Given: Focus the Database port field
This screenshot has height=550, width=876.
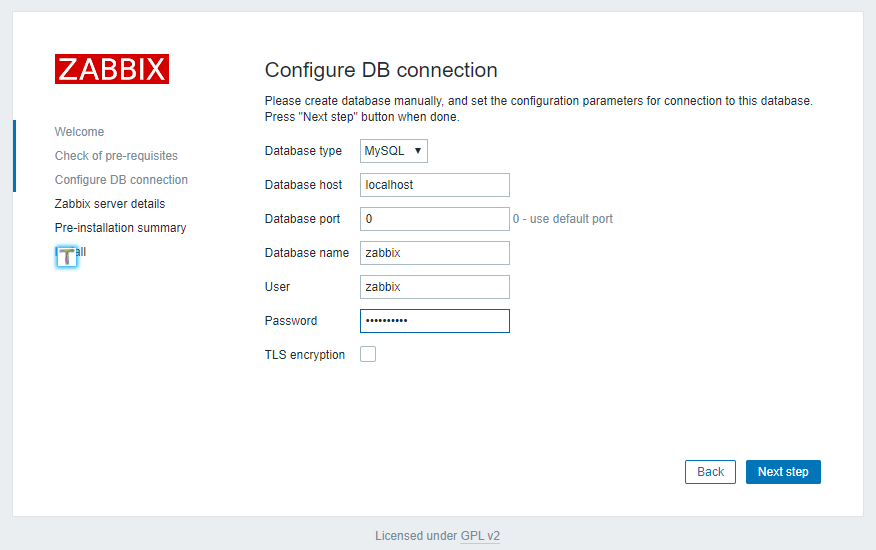Looking at the screenshot, I should click(434, 219).
